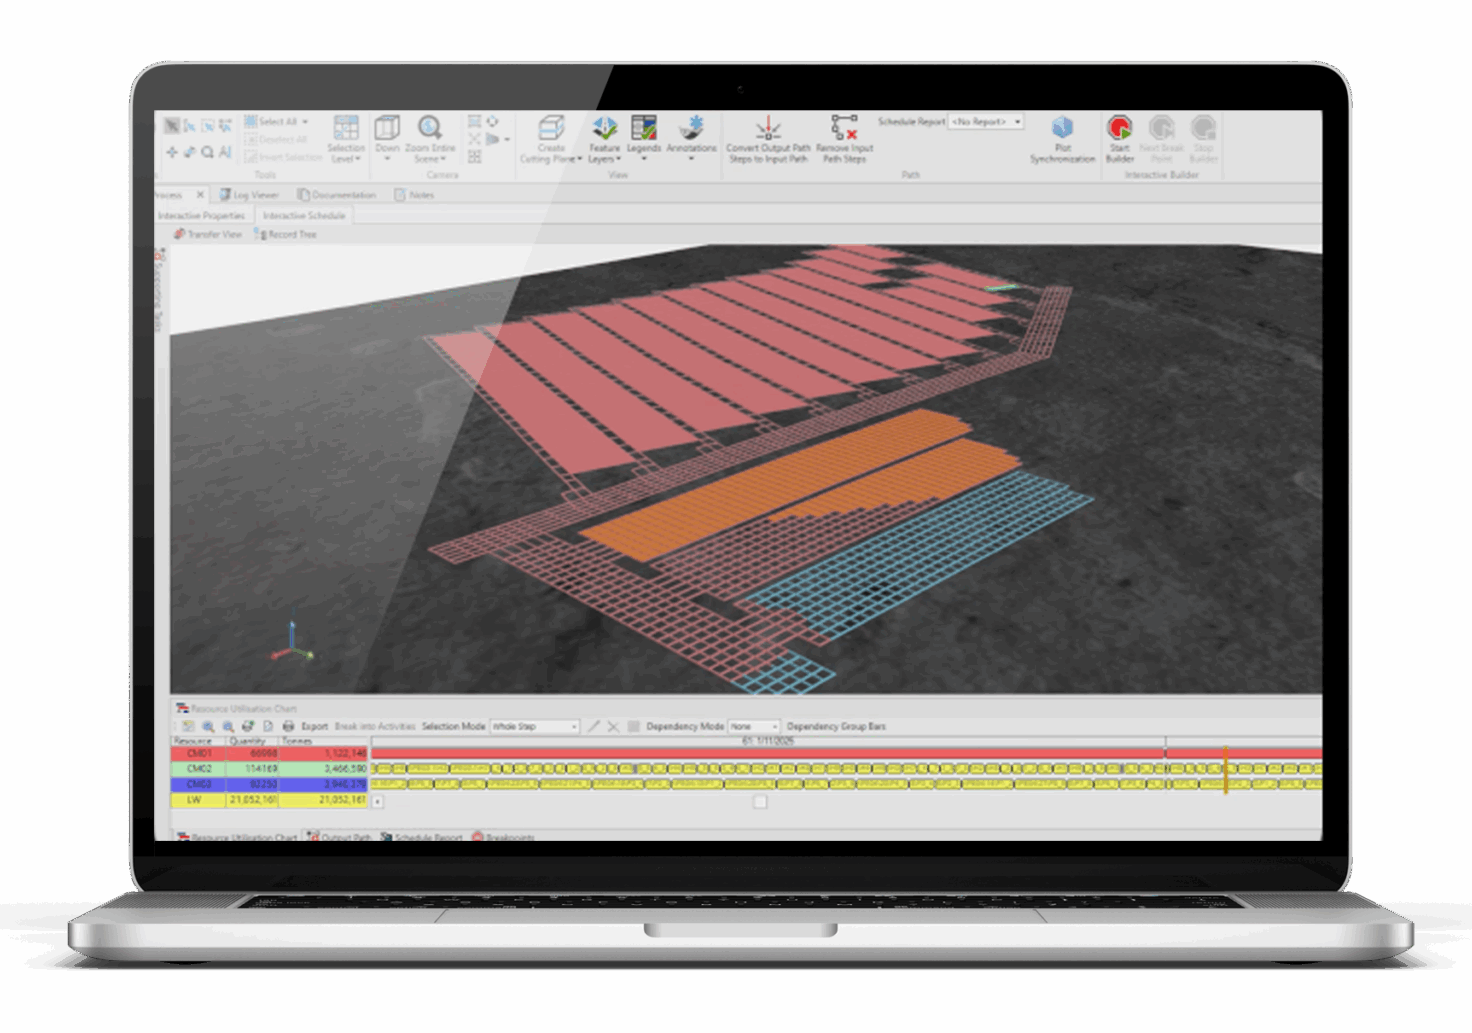Click the text label tool in the Tools group
Viewport: 1472px width, 1033px height.
tap(225, 152)
